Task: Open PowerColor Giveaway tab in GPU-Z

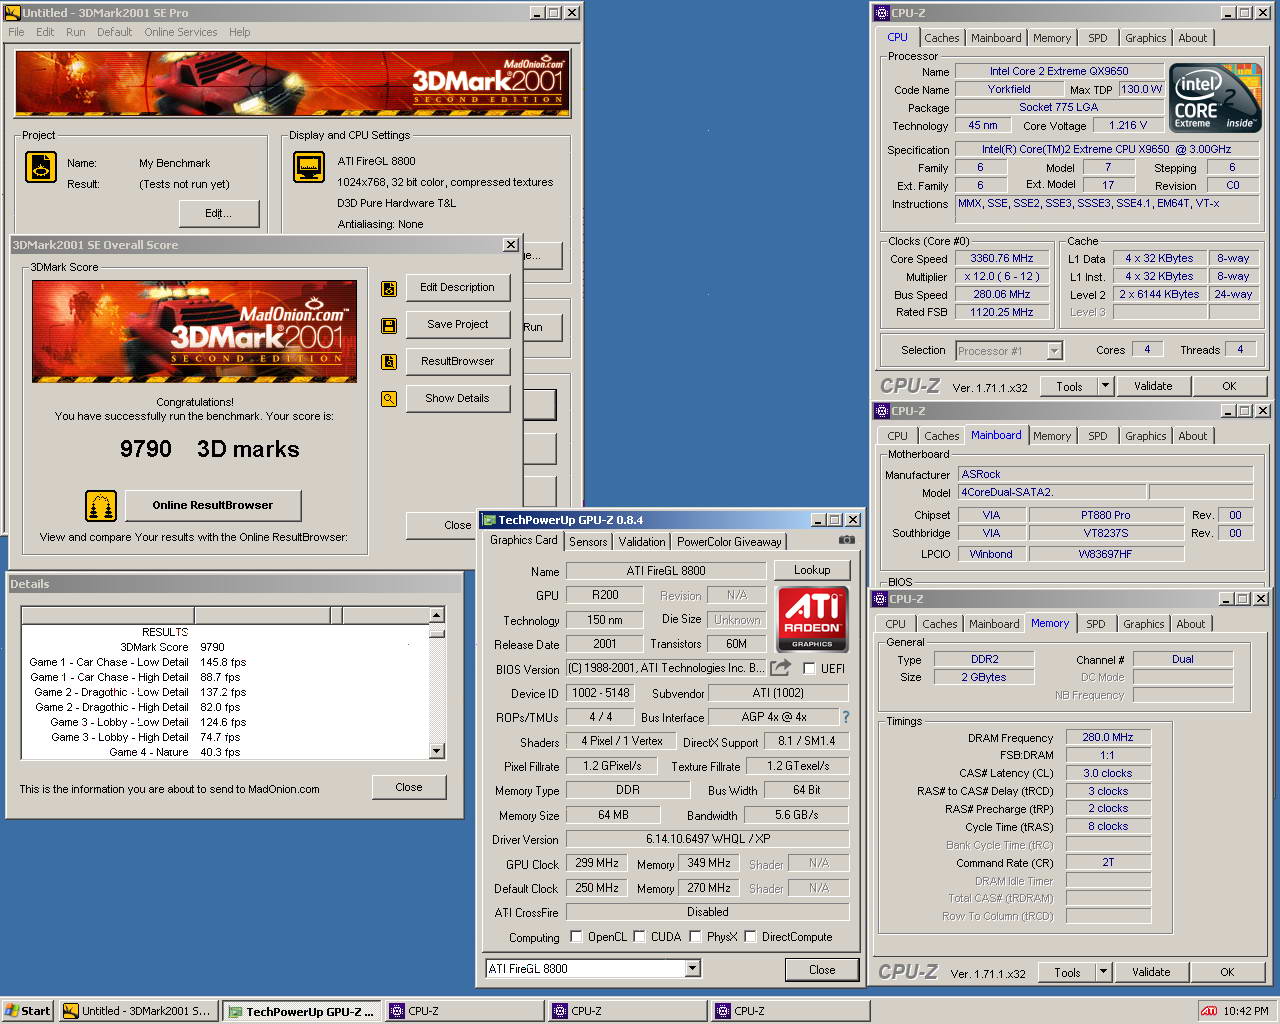Action: [x=729, y=541]
